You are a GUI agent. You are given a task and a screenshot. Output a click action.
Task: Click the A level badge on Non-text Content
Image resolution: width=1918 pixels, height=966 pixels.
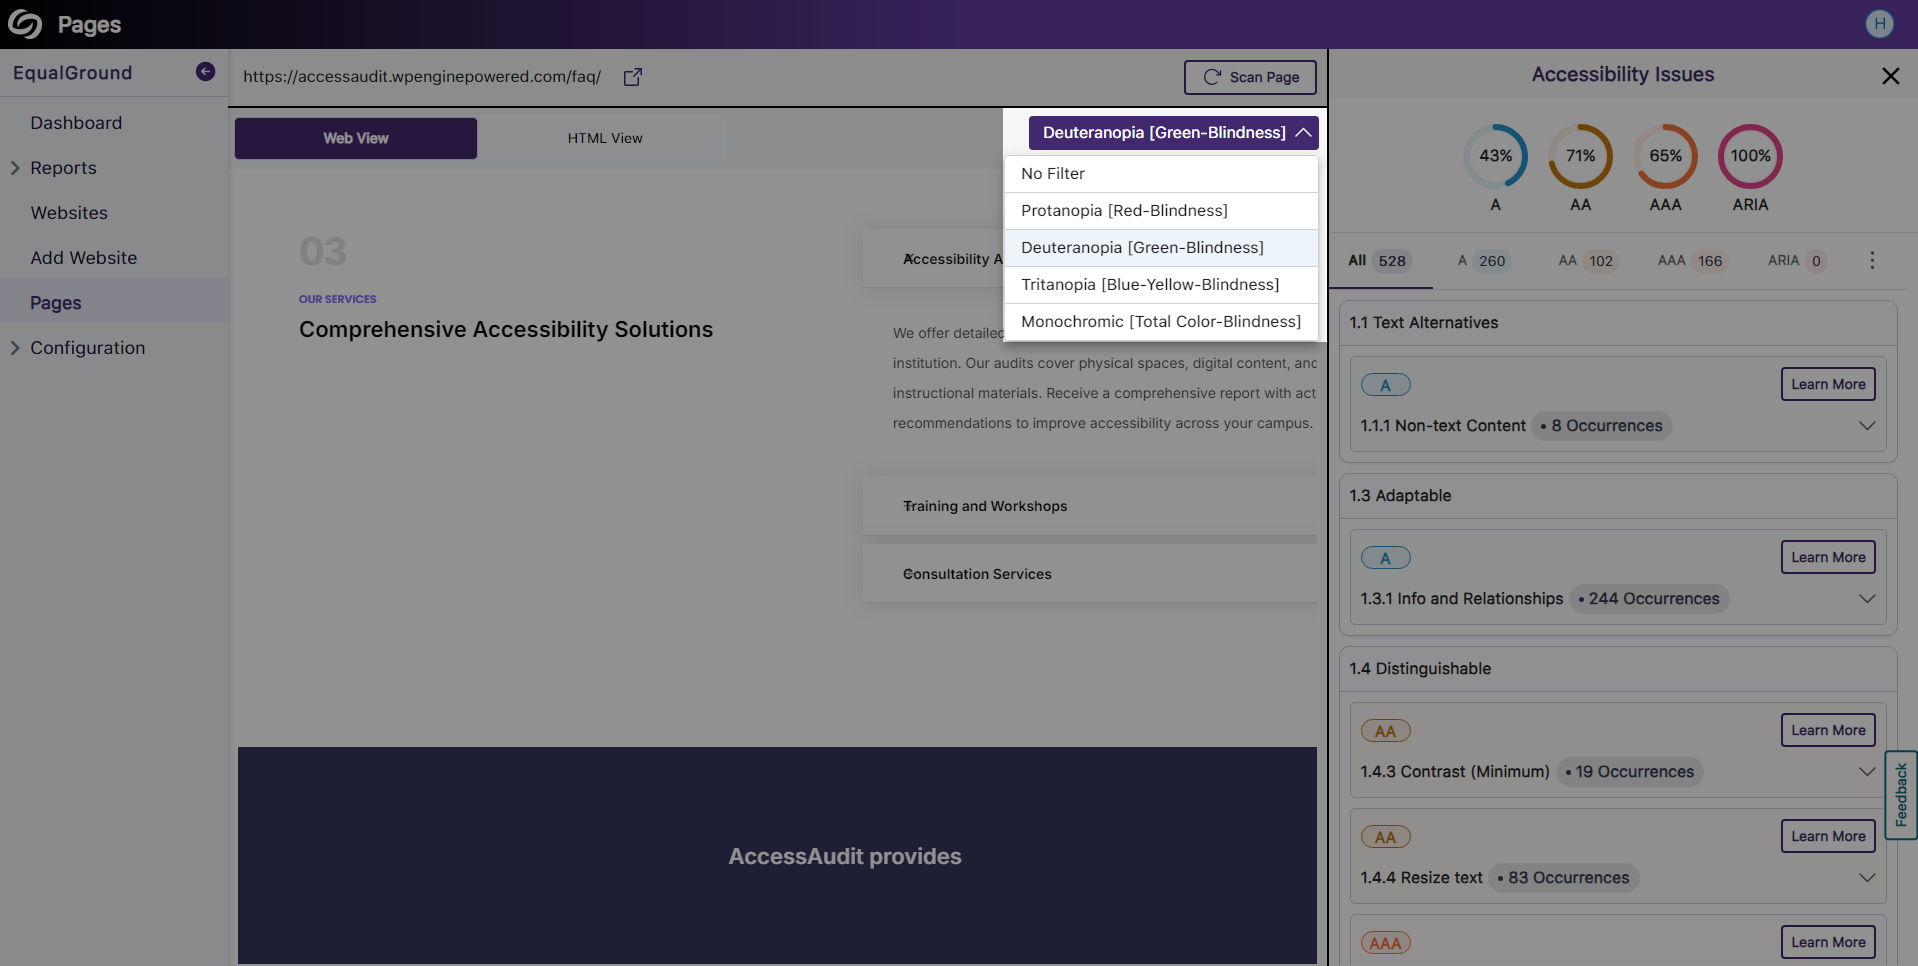1385,384
